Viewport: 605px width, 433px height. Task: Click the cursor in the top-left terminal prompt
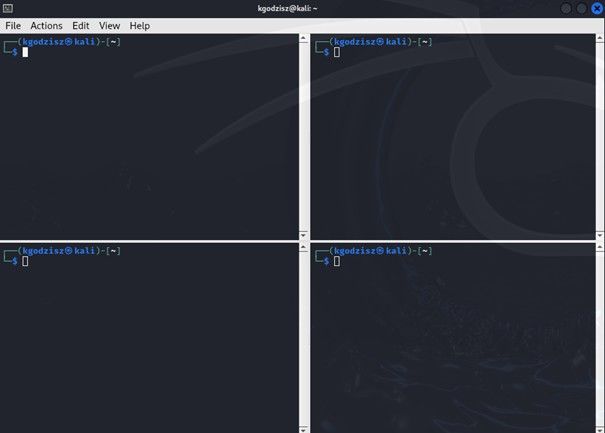(25, 52)
